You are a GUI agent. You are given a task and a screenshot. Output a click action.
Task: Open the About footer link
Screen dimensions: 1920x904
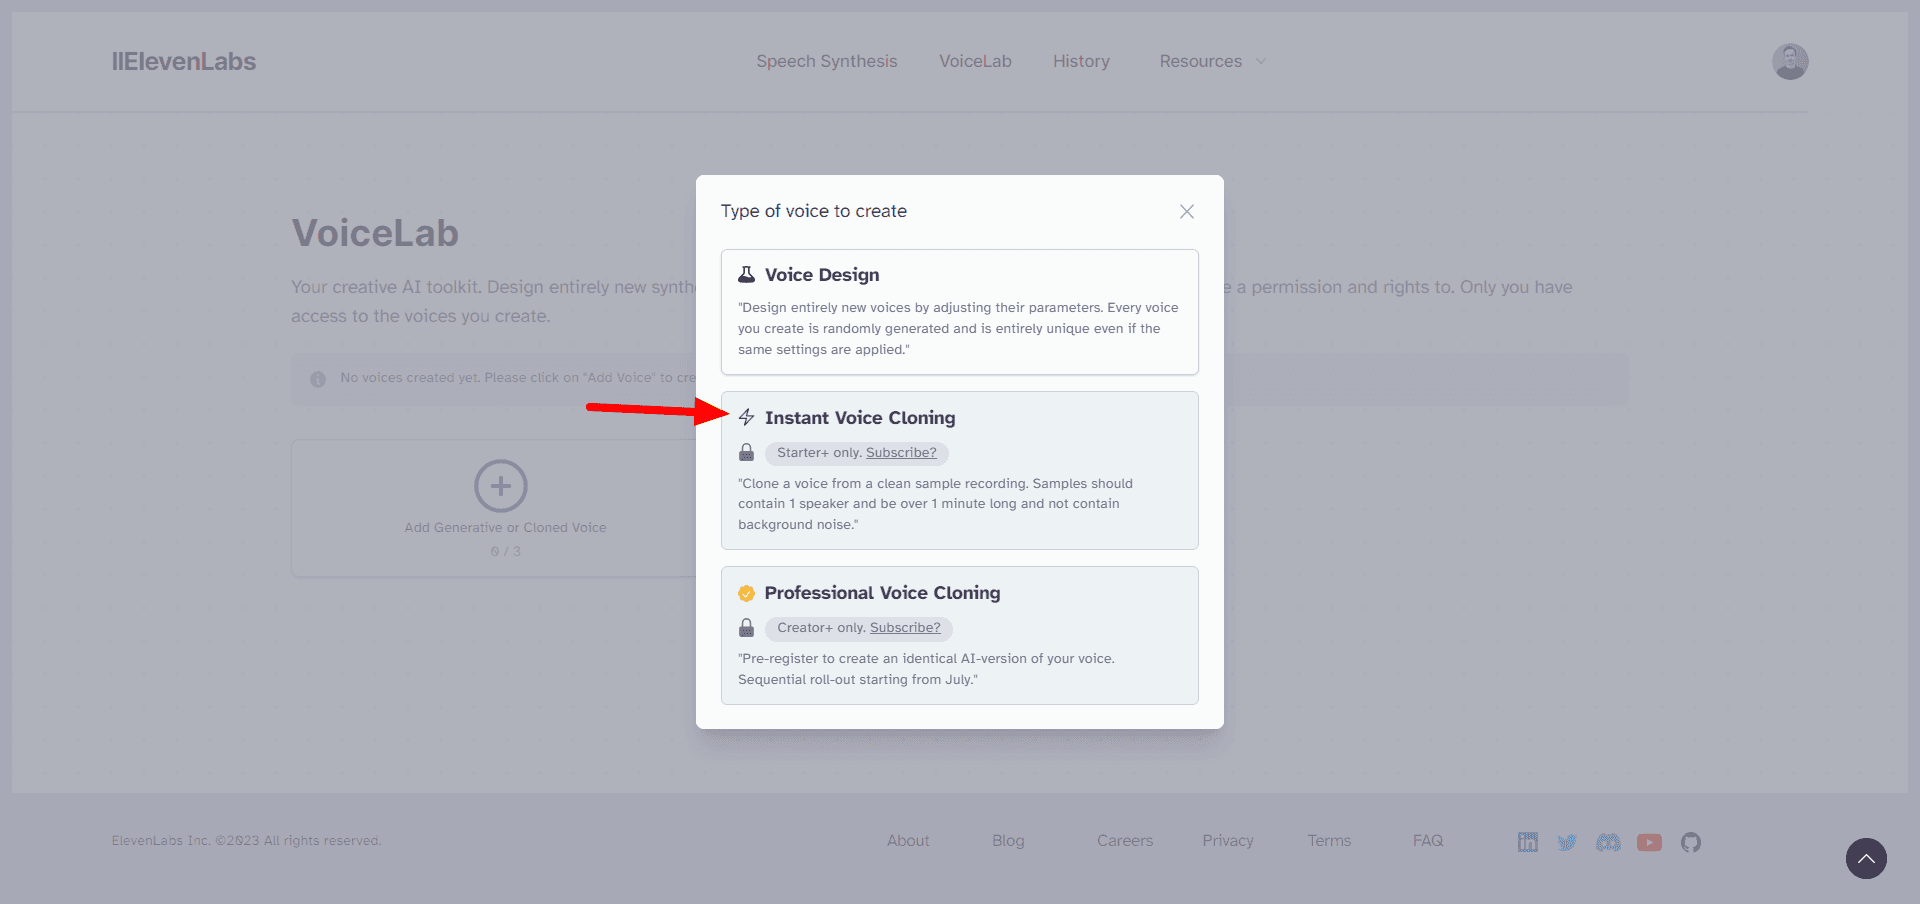[908, 841]
